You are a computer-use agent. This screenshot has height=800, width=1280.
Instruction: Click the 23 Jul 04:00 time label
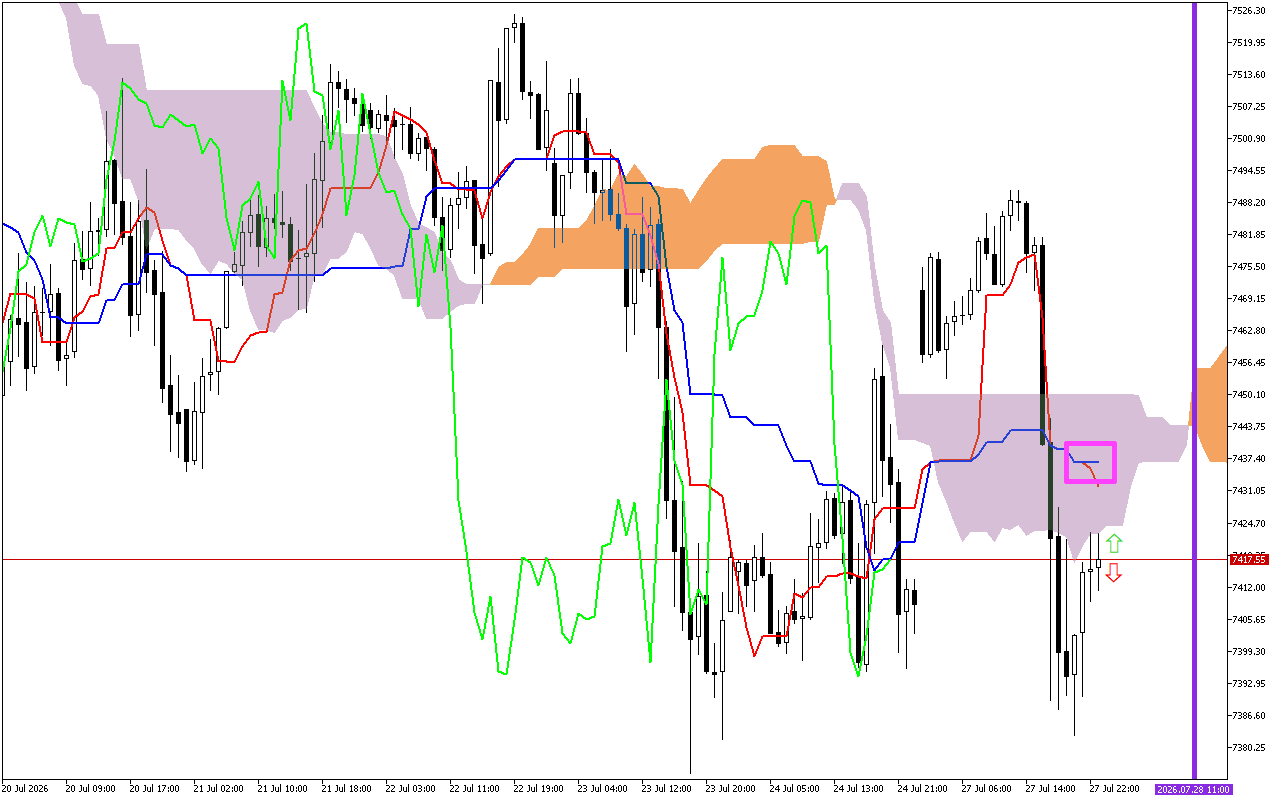click(602, 789)
